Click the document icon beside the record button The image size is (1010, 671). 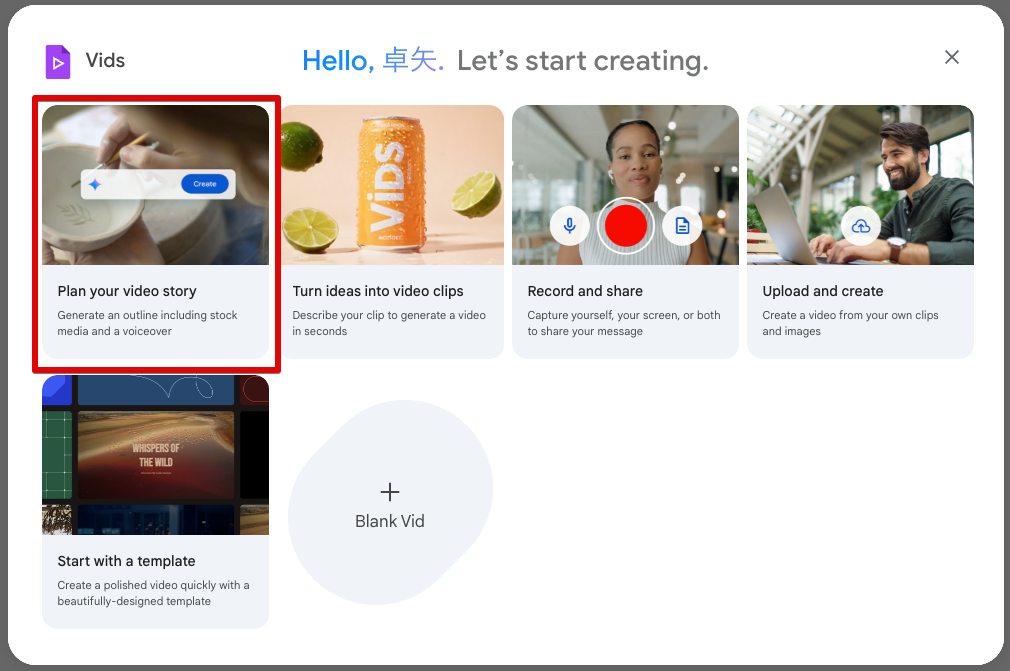click(682, 226)
